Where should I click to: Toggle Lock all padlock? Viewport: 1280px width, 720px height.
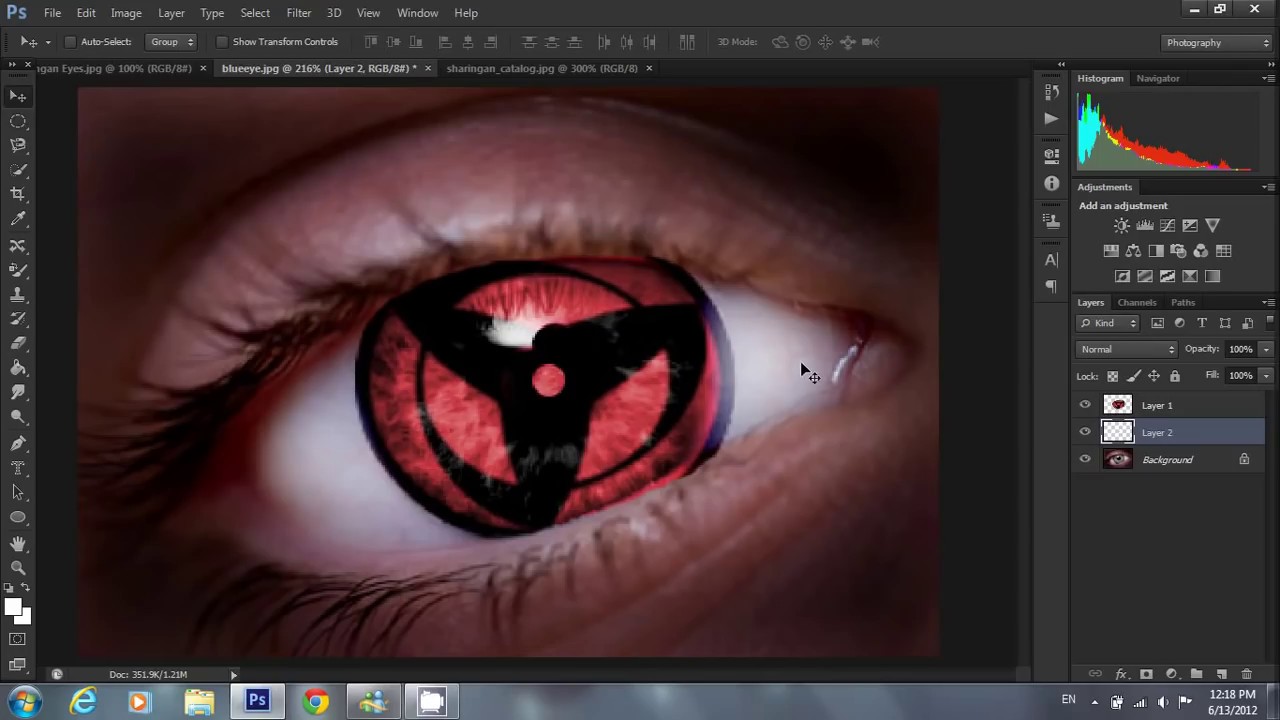pos(1175,376)
